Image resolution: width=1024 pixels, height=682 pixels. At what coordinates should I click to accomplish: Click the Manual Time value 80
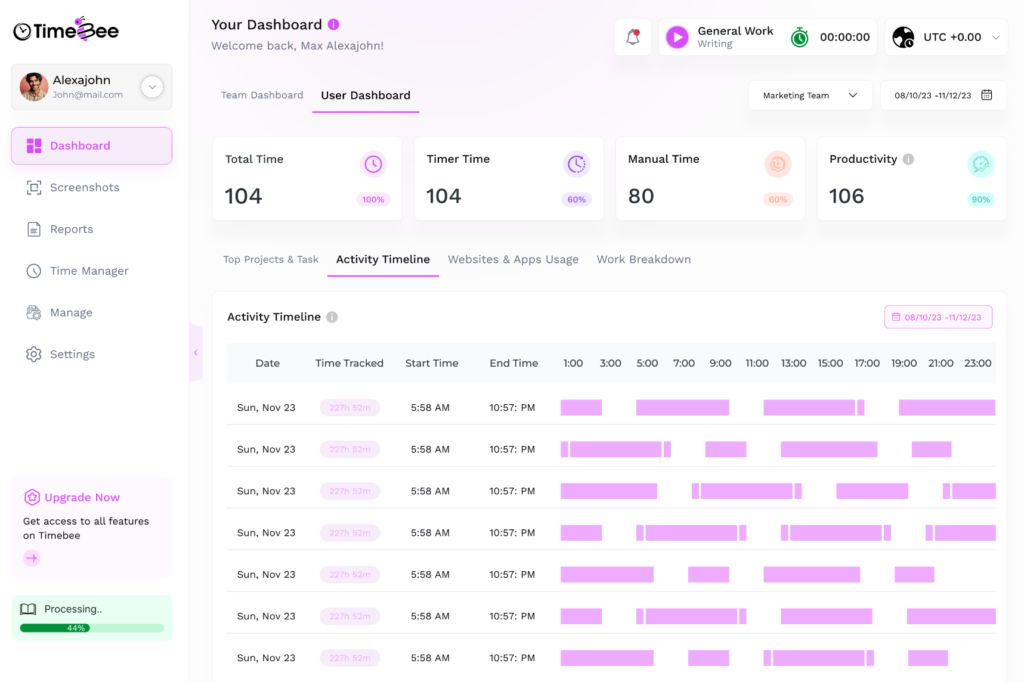coord(641,196)
